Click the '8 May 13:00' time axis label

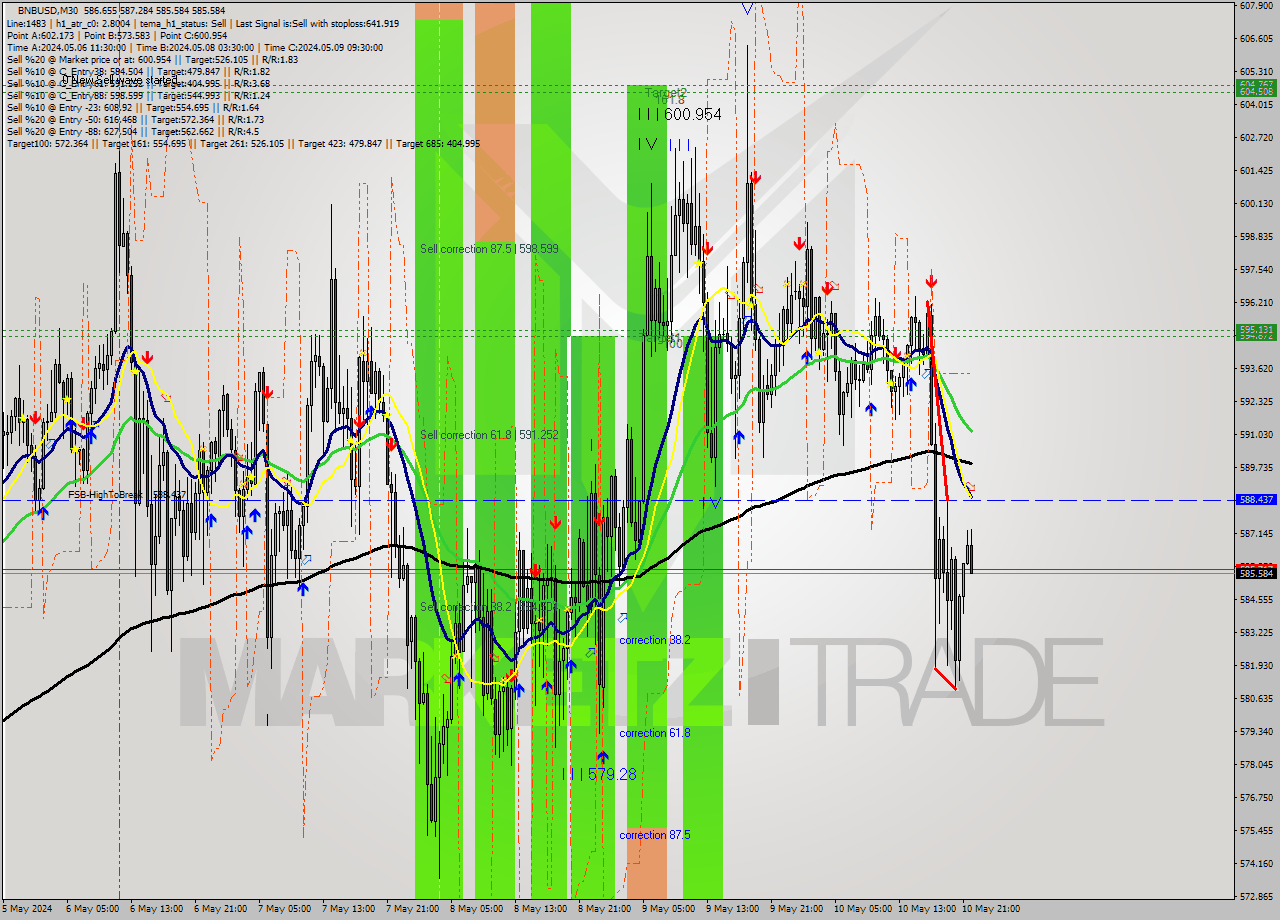point(542,909)
